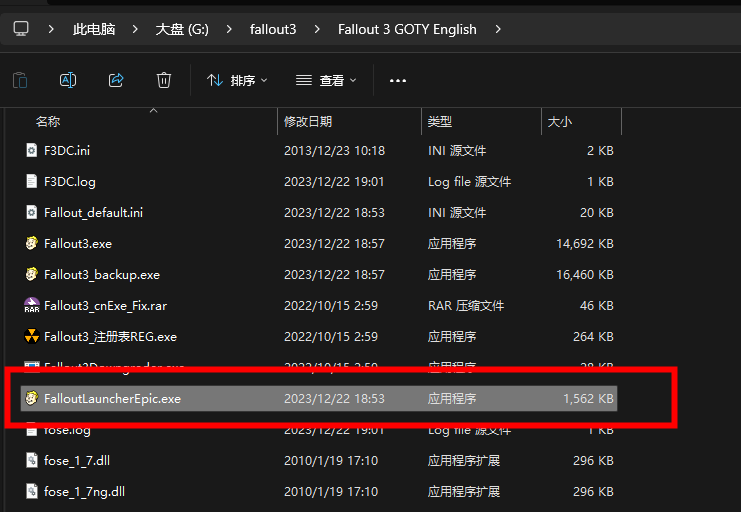Select the file name F3DC.ini
Image resolution: width=741 pixels, height=512 pixels.
point(67,150)
